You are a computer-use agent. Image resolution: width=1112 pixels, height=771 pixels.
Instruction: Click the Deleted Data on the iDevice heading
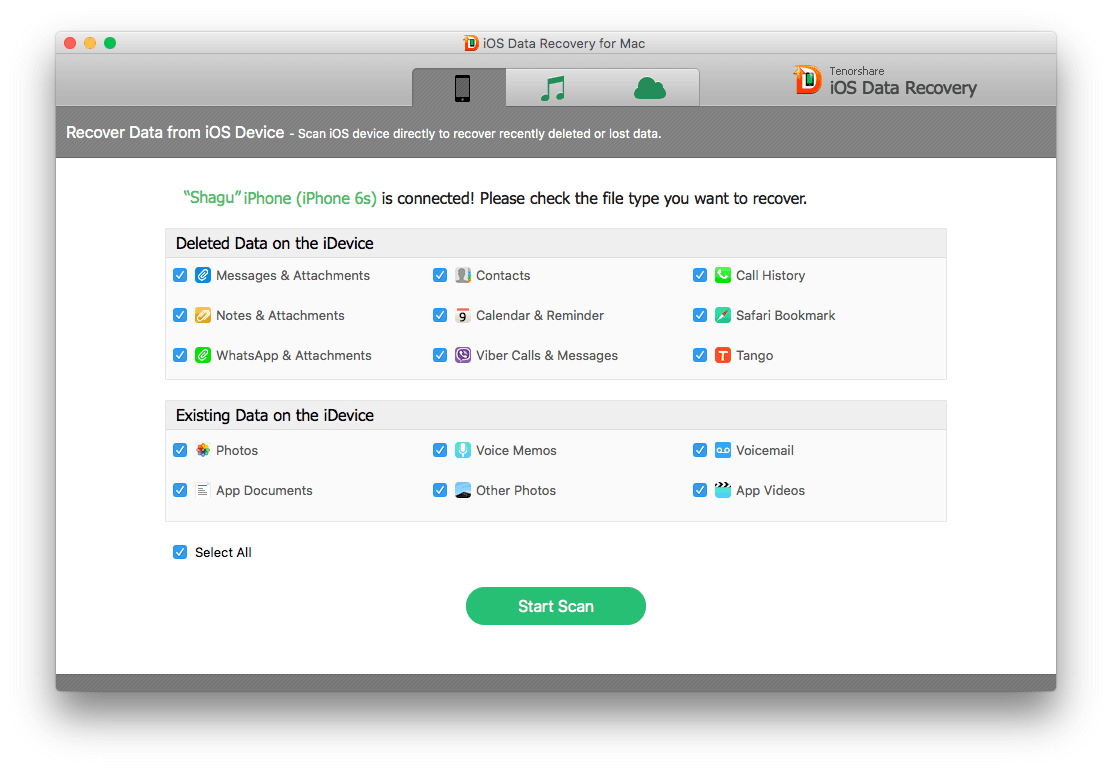coord(274,243)
